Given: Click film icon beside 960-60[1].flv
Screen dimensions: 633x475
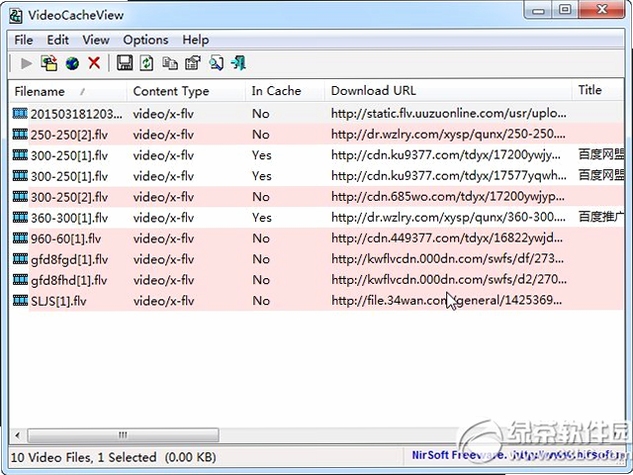Looking at the screenshot, I should [x=20, y=238].
